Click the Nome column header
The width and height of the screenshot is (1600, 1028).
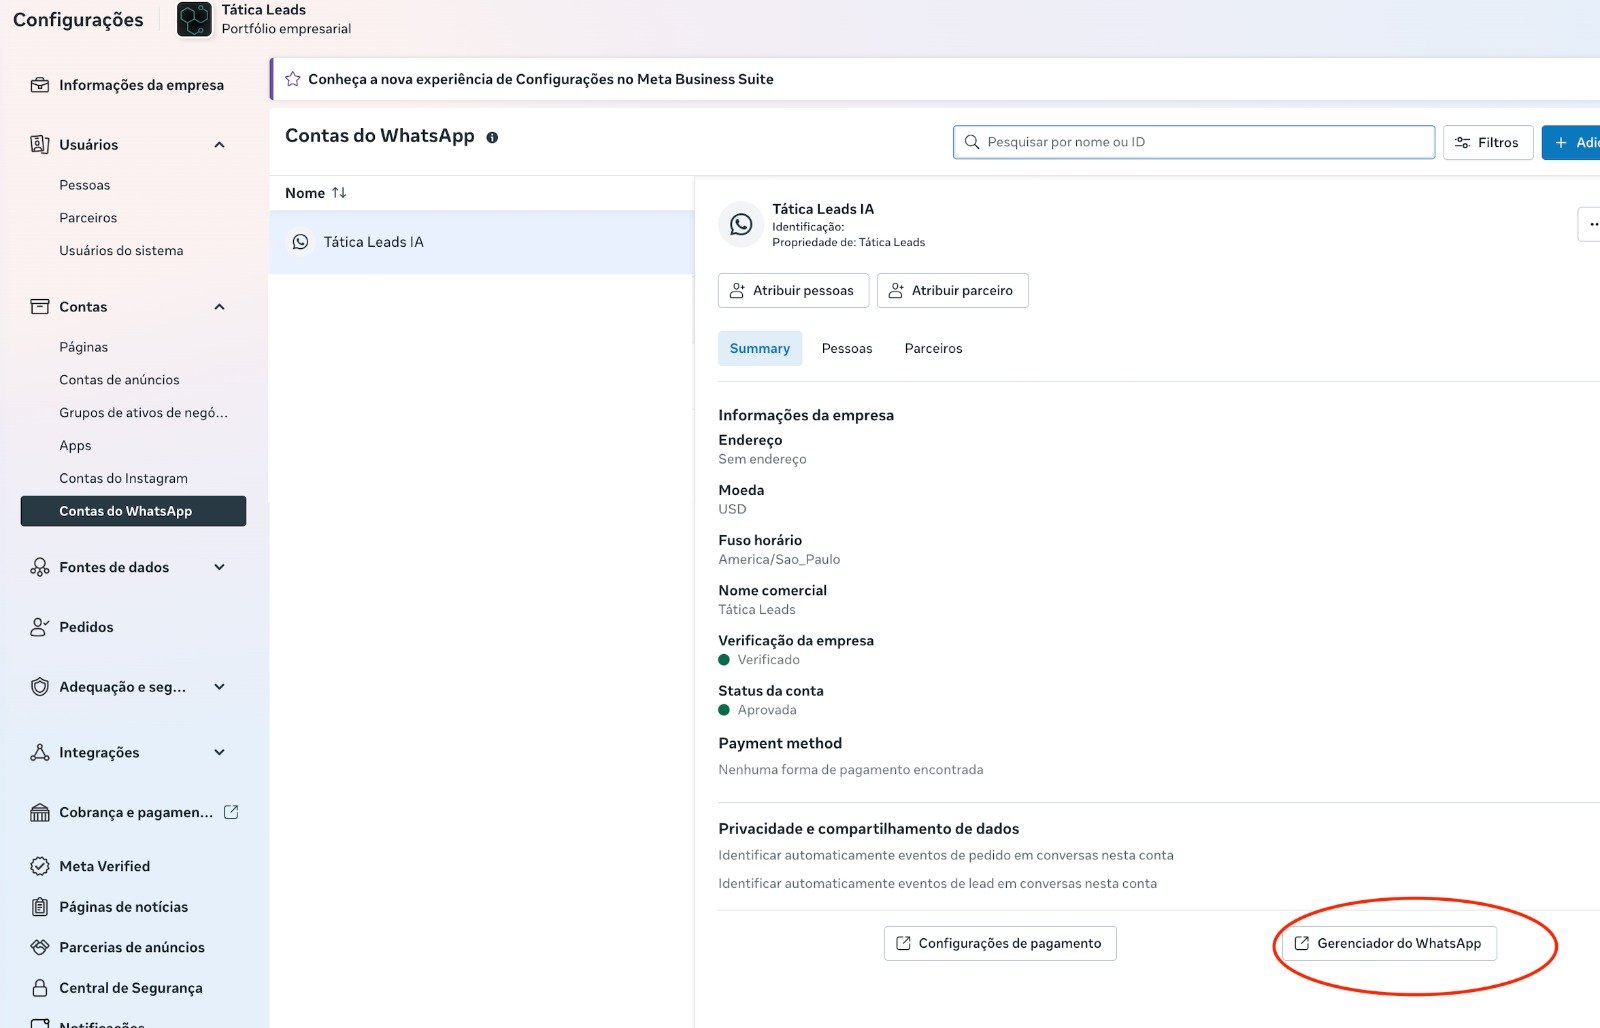coord(305,193)
